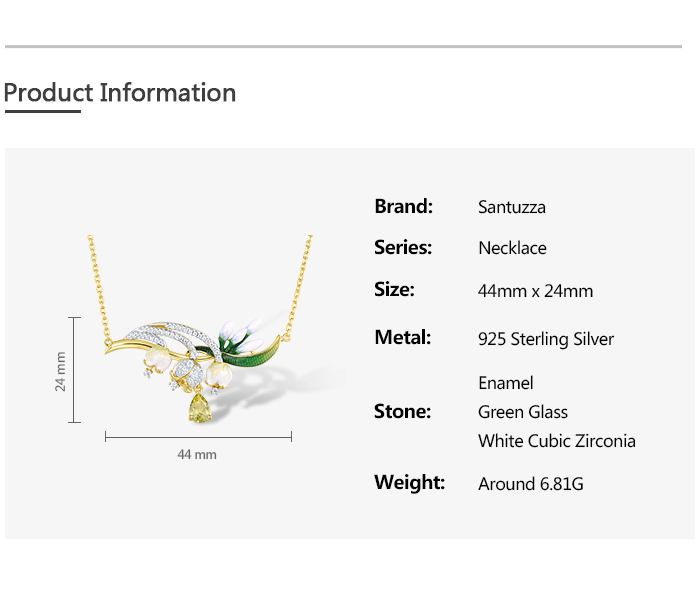700x591 pixels.
Task: Click the Weight: label
Action: [409, 483]
